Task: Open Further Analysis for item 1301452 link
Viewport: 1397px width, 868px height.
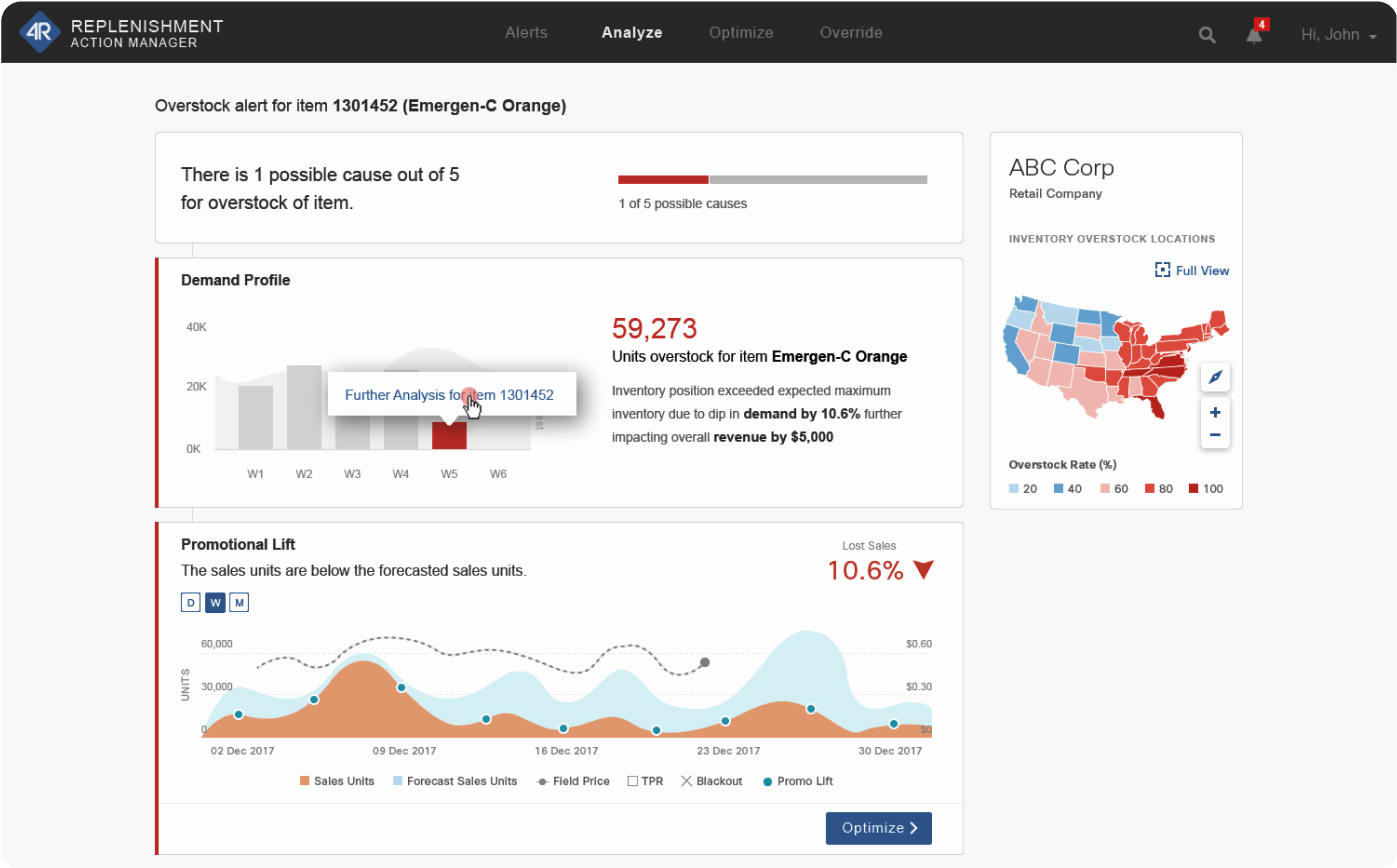Action: (449, 395)
